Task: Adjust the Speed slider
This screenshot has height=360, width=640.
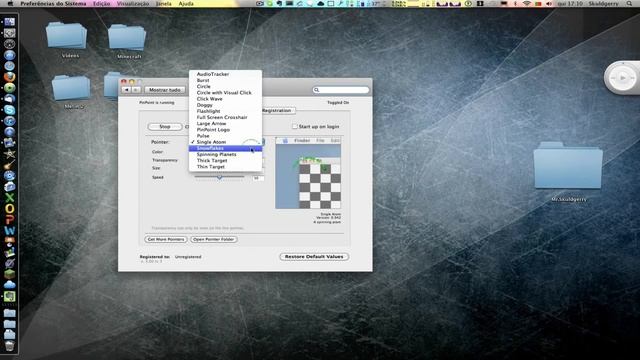Action: pos(220,178)
